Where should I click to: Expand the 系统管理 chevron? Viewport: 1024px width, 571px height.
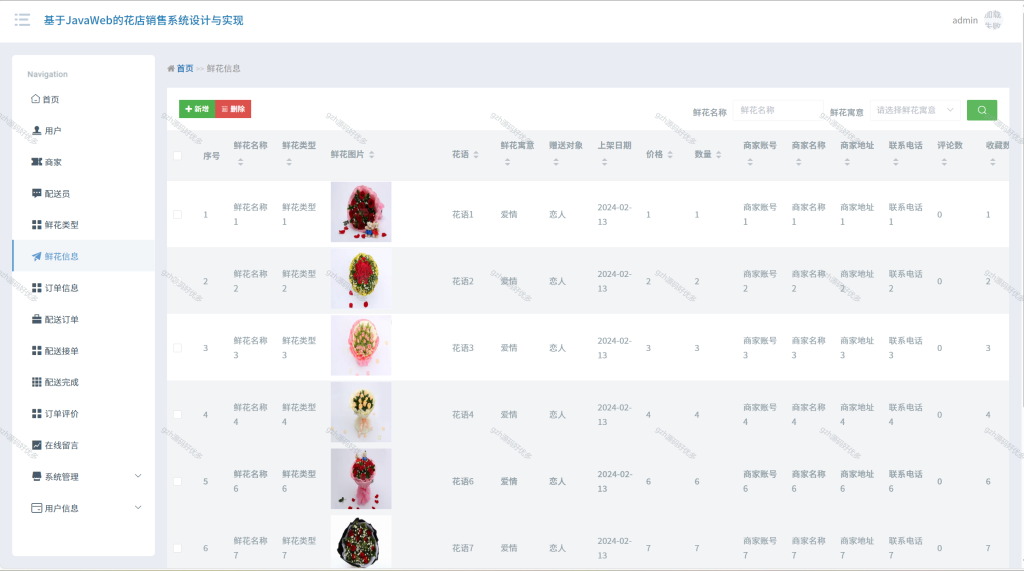coord(138,476)
